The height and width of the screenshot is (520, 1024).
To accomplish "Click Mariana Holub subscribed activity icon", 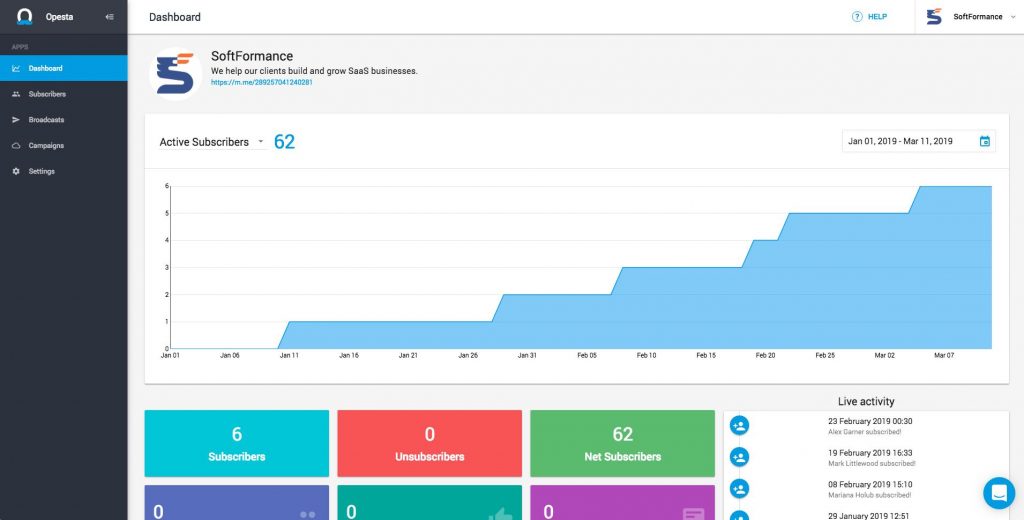I will 740,489.
